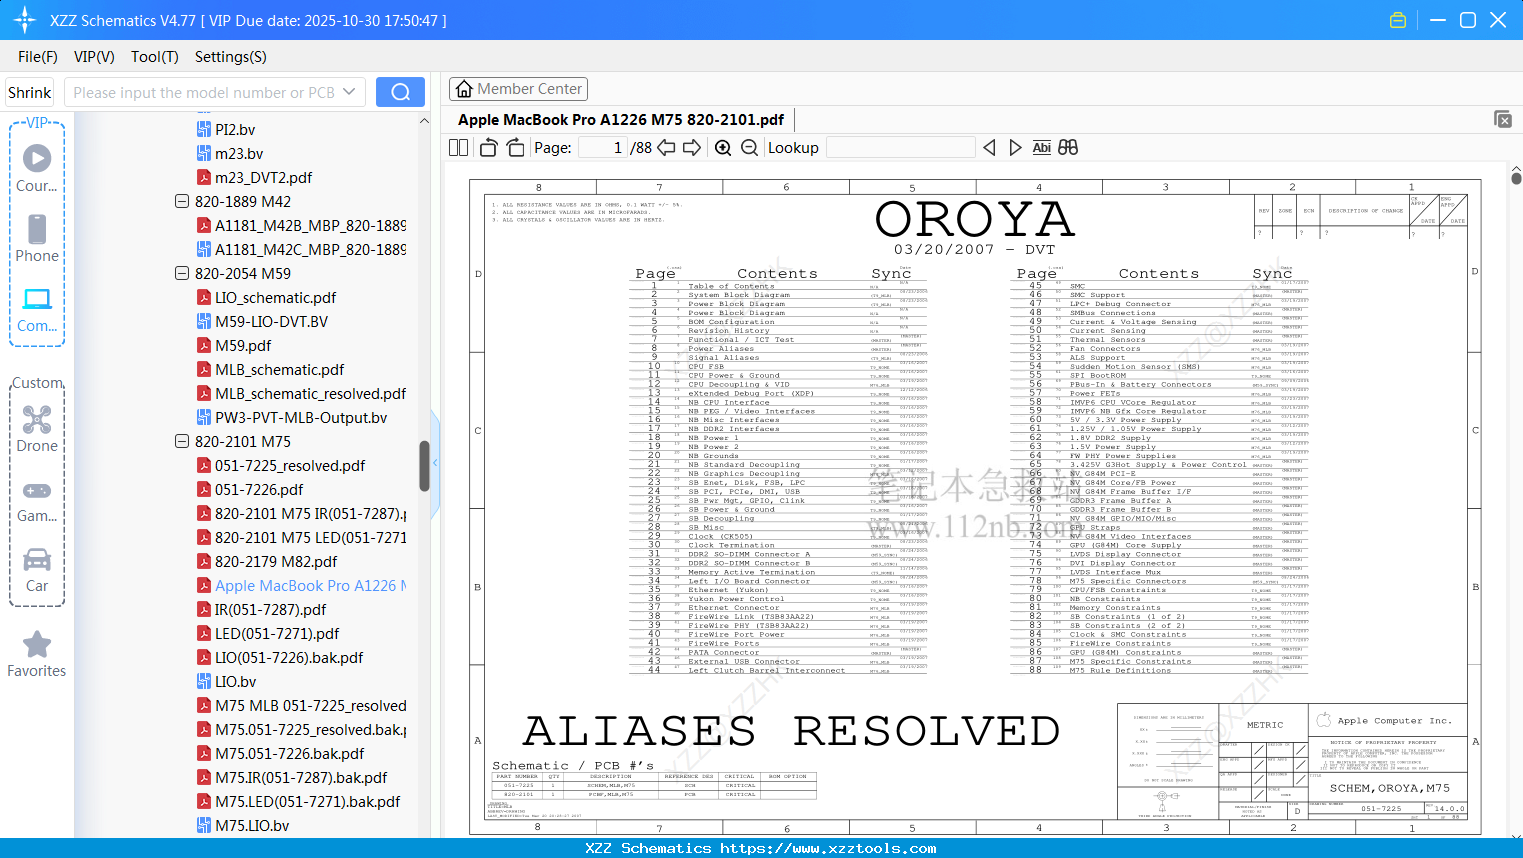The image size is (1523, 858).
Task: Open the model number dropdown arrow
Action: 349,92
